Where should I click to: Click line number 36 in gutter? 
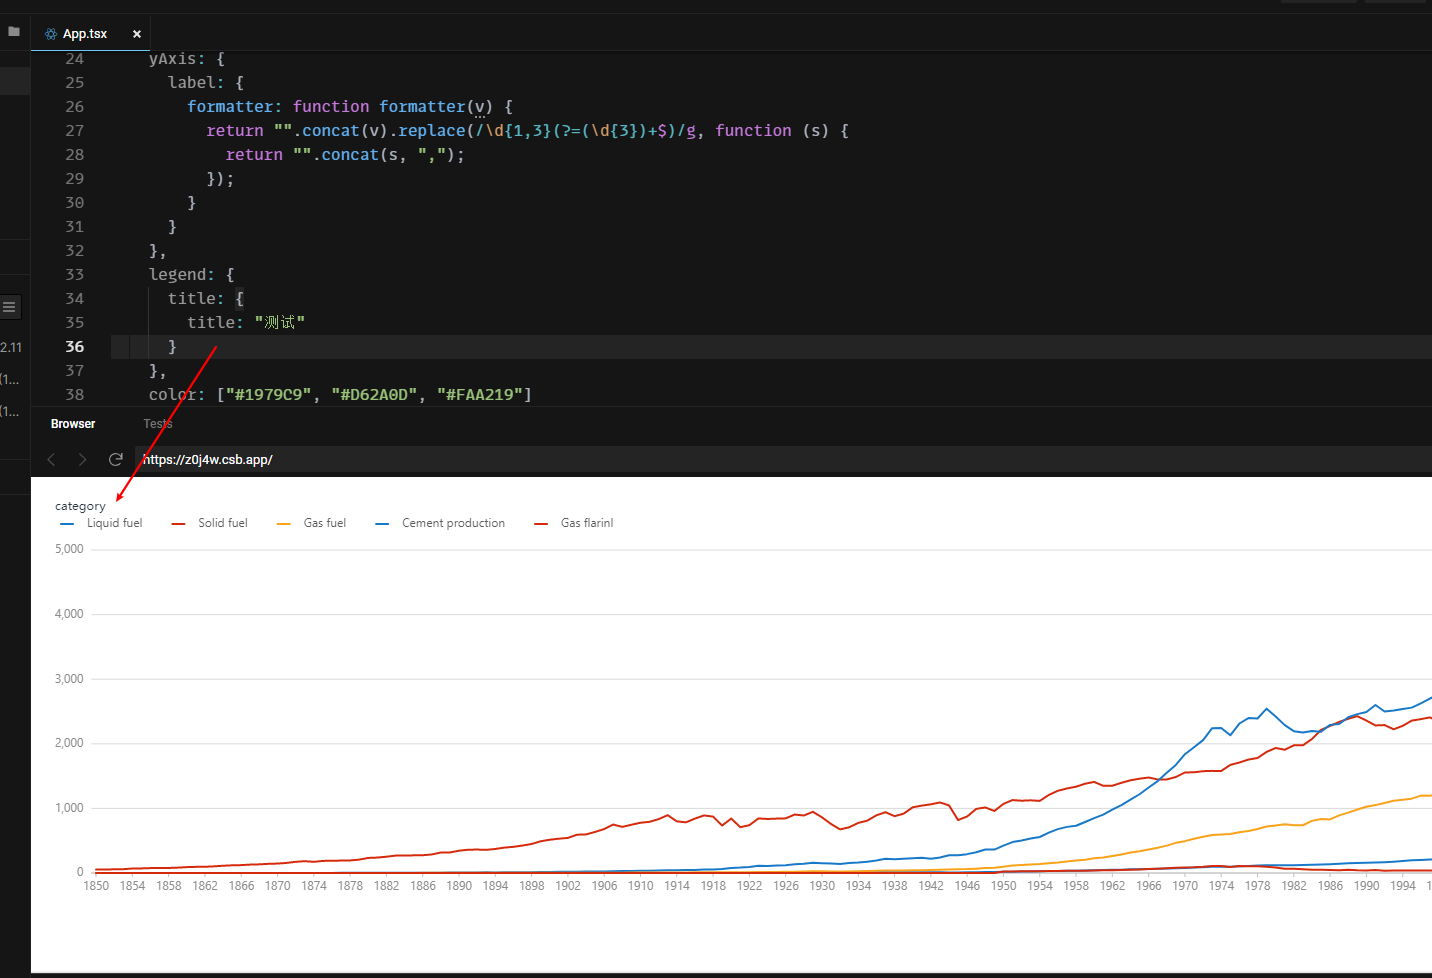click(75, 347)
